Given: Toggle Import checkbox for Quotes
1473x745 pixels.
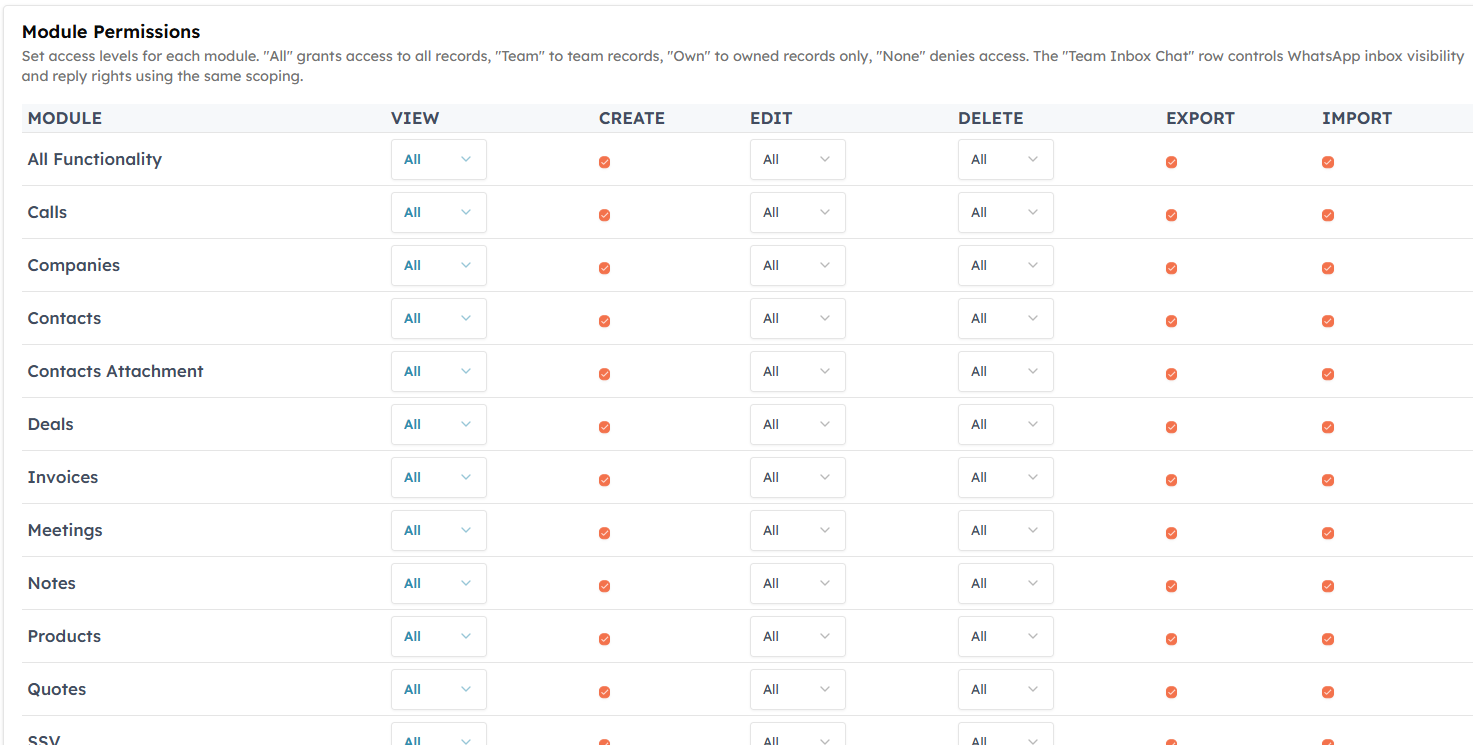Looking at the screenshot, I should click(x=1328, y=692).
